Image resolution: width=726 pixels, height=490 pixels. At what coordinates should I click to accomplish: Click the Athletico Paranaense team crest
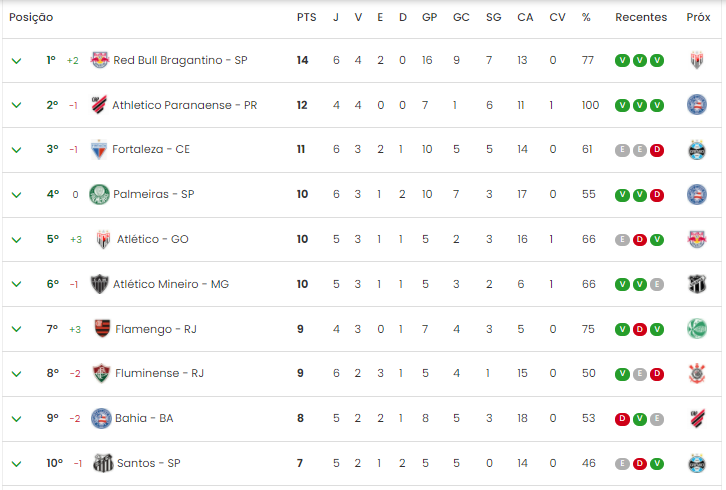click(x=99, y=105)
